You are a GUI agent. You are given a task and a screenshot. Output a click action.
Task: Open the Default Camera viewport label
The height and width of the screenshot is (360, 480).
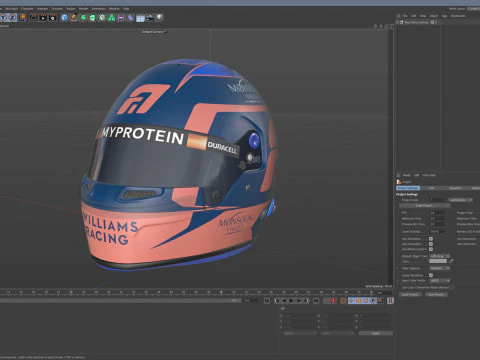click(154, 32)
